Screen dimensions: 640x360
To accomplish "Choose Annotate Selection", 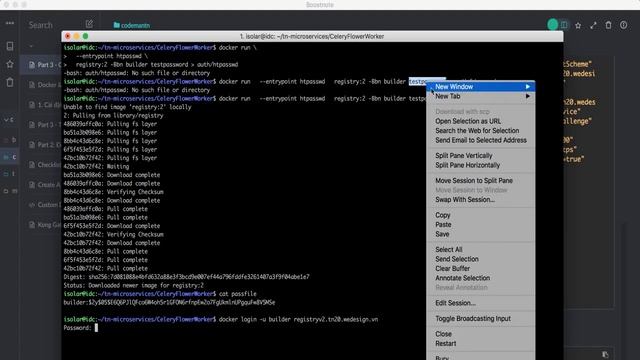I will tap(462, 278).
